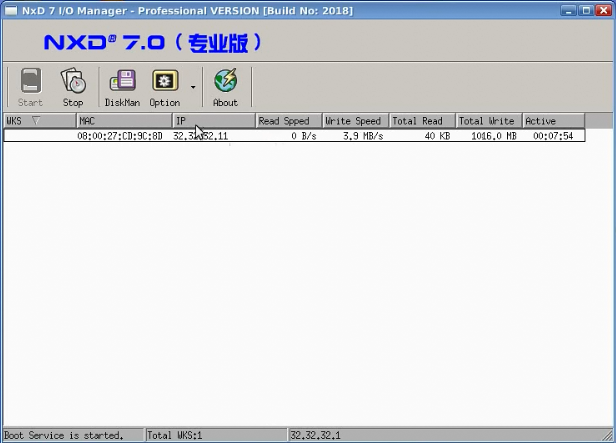Click the 1016.0 MB total write value
This screenshot has width=616, height=443.
click(x=494, y=136)
